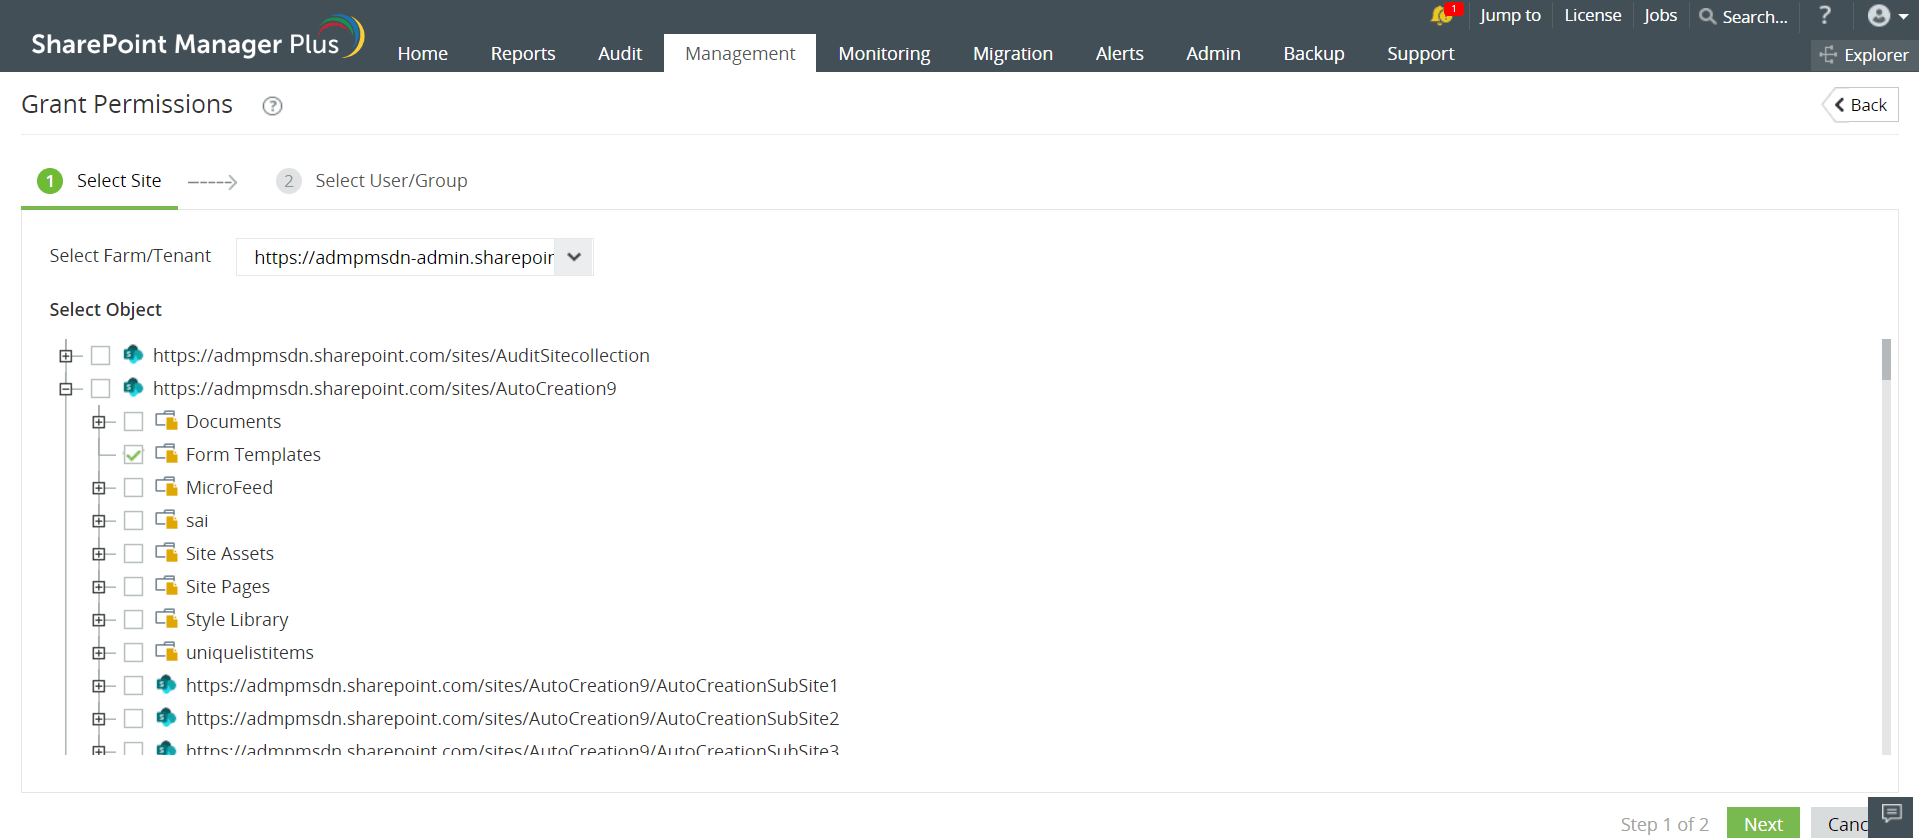Open the Backup tab
Screen dimensions: 1919x838
[1314, 53]
